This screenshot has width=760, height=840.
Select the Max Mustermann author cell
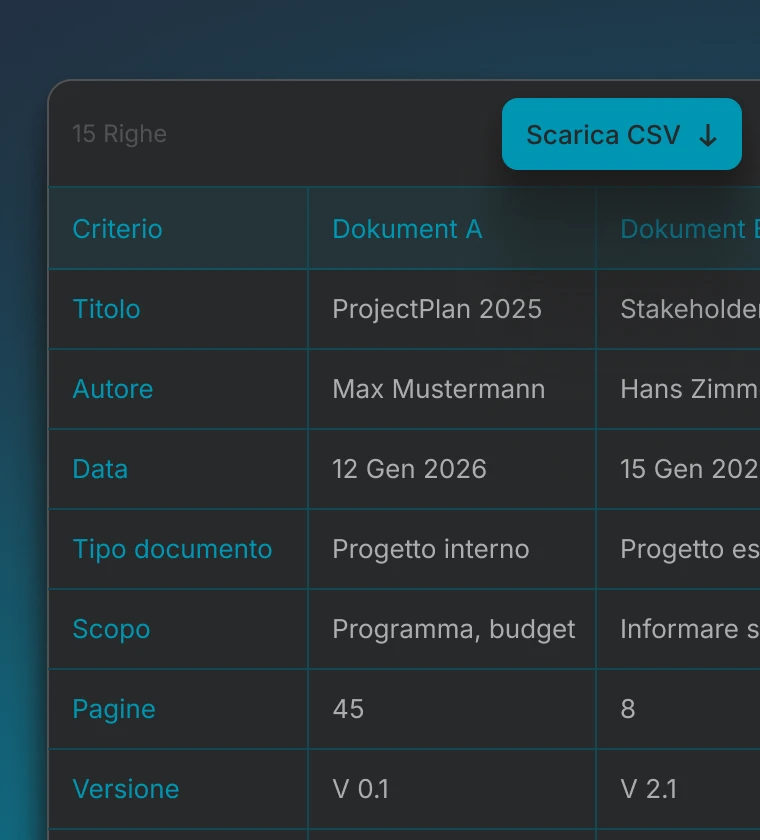[439, 389]
